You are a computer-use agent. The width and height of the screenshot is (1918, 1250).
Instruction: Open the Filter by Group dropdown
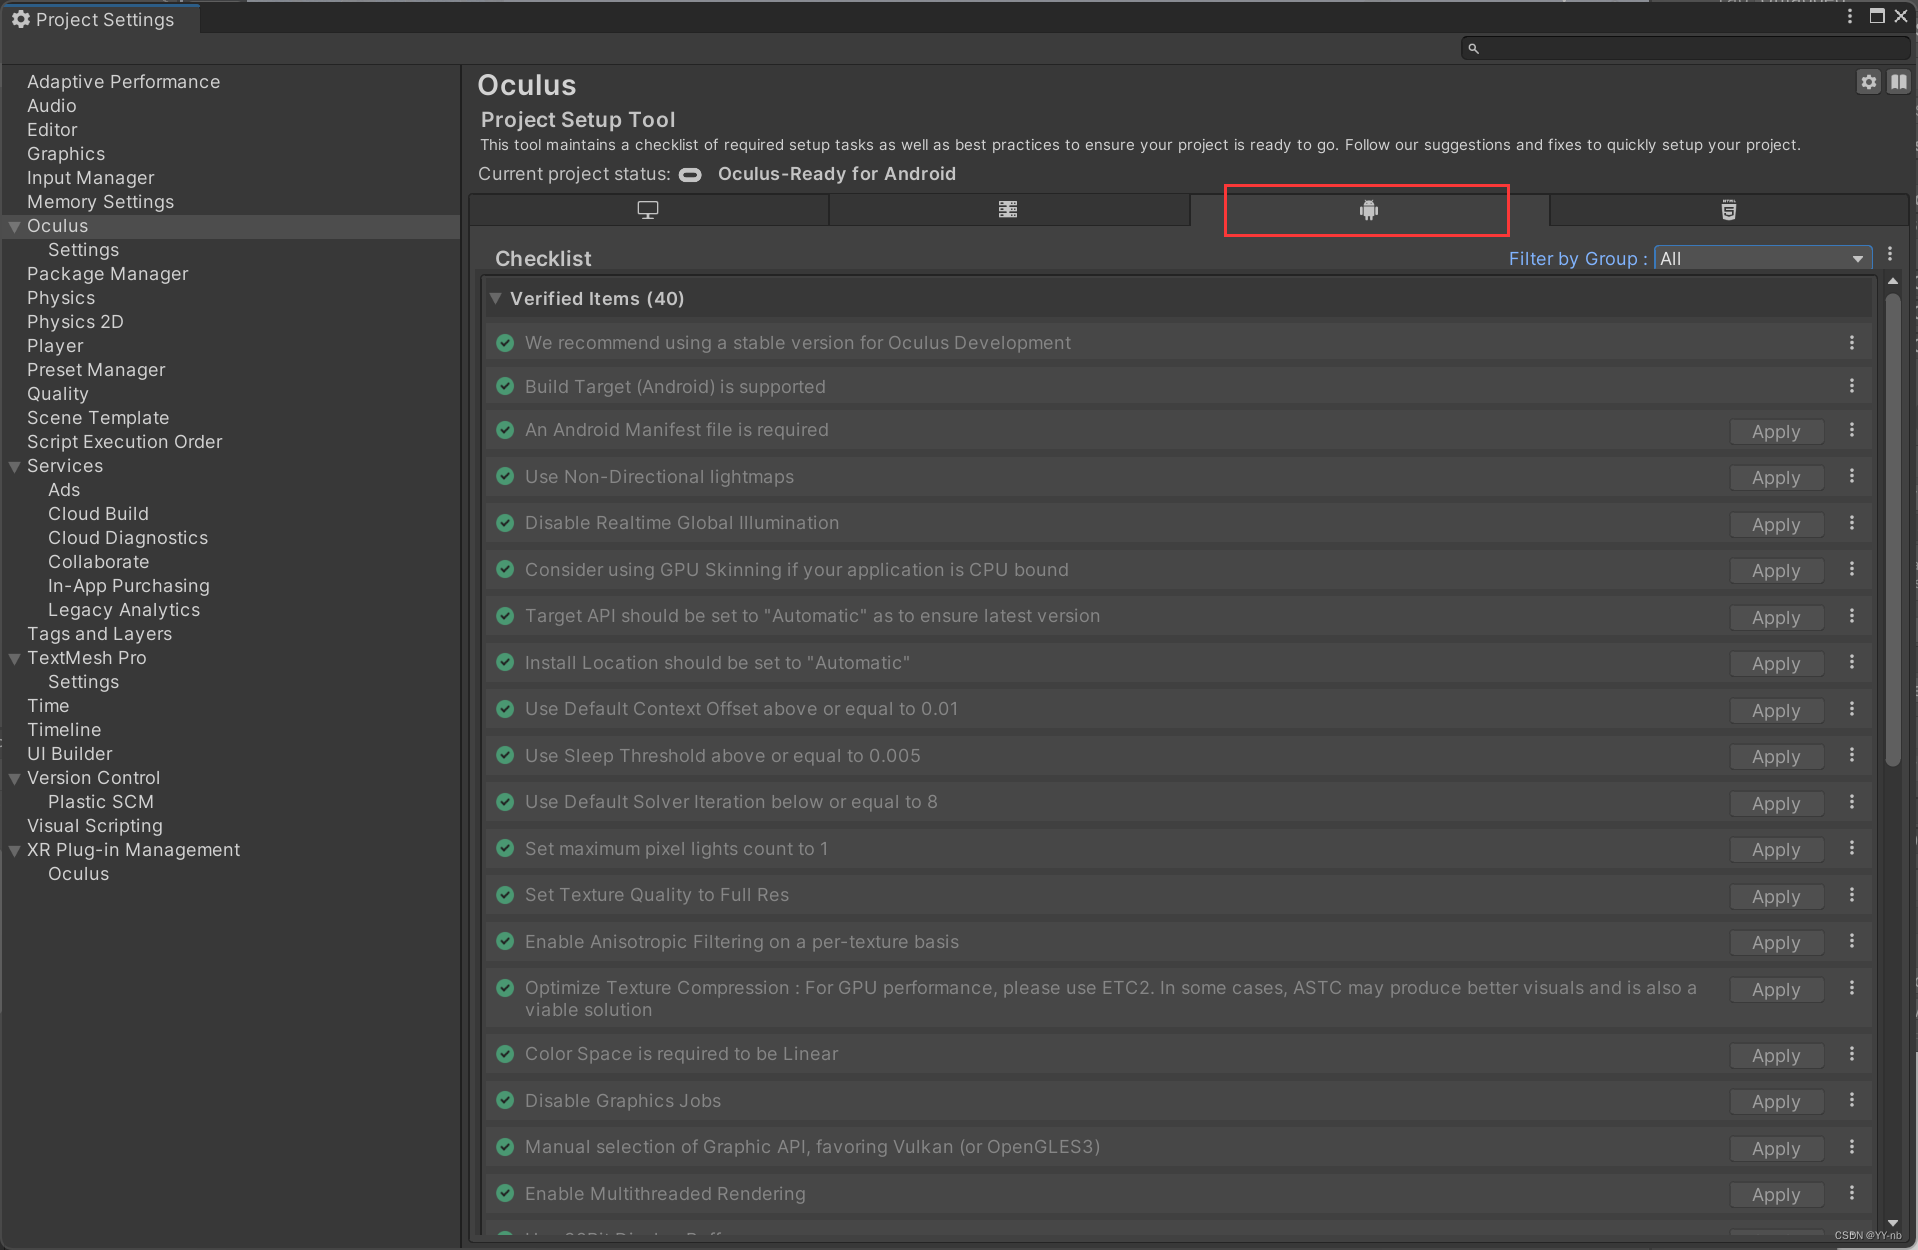1763,258
